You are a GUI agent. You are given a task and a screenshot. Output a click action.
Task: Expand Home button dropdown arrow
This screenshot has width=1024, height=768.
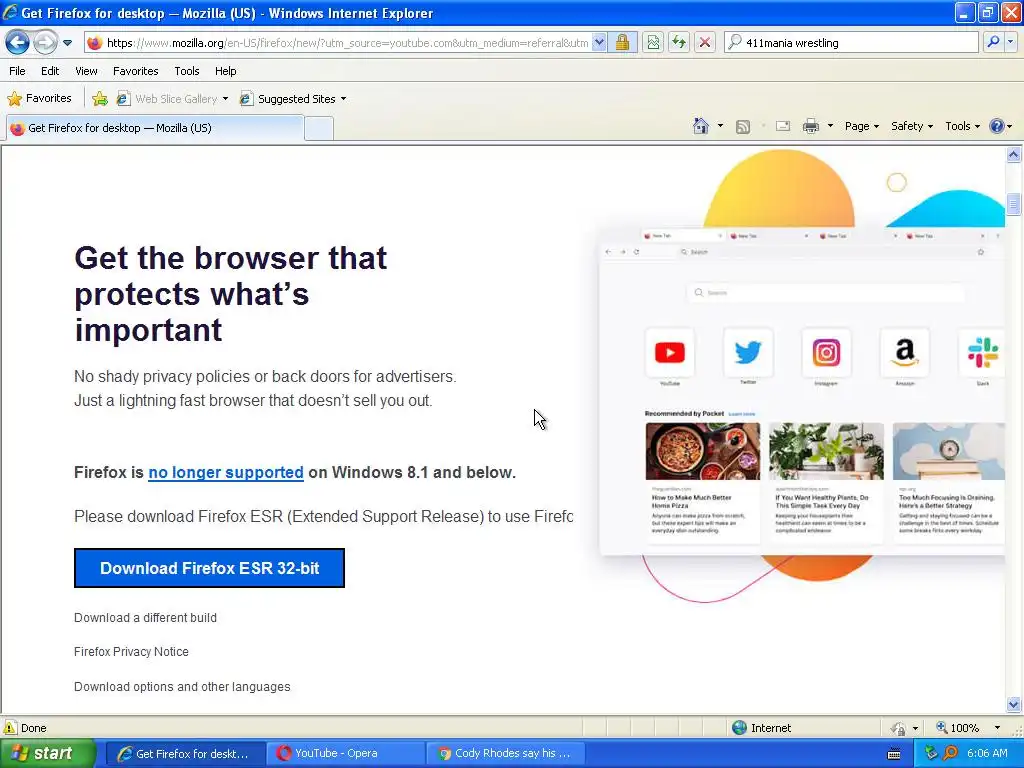point(720,126)
